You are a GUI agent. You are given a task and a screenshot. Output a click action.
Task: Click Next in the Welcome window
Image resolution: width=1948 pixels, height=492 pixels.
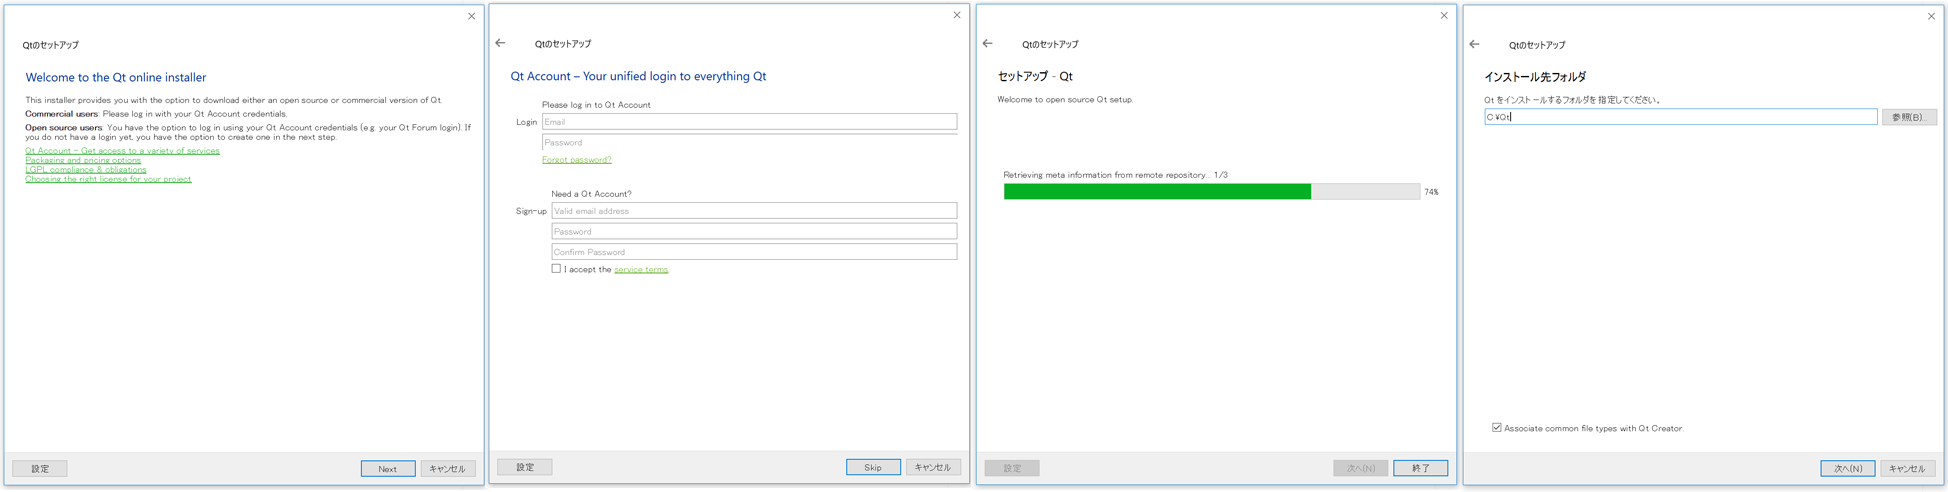[x=388, y=468]
